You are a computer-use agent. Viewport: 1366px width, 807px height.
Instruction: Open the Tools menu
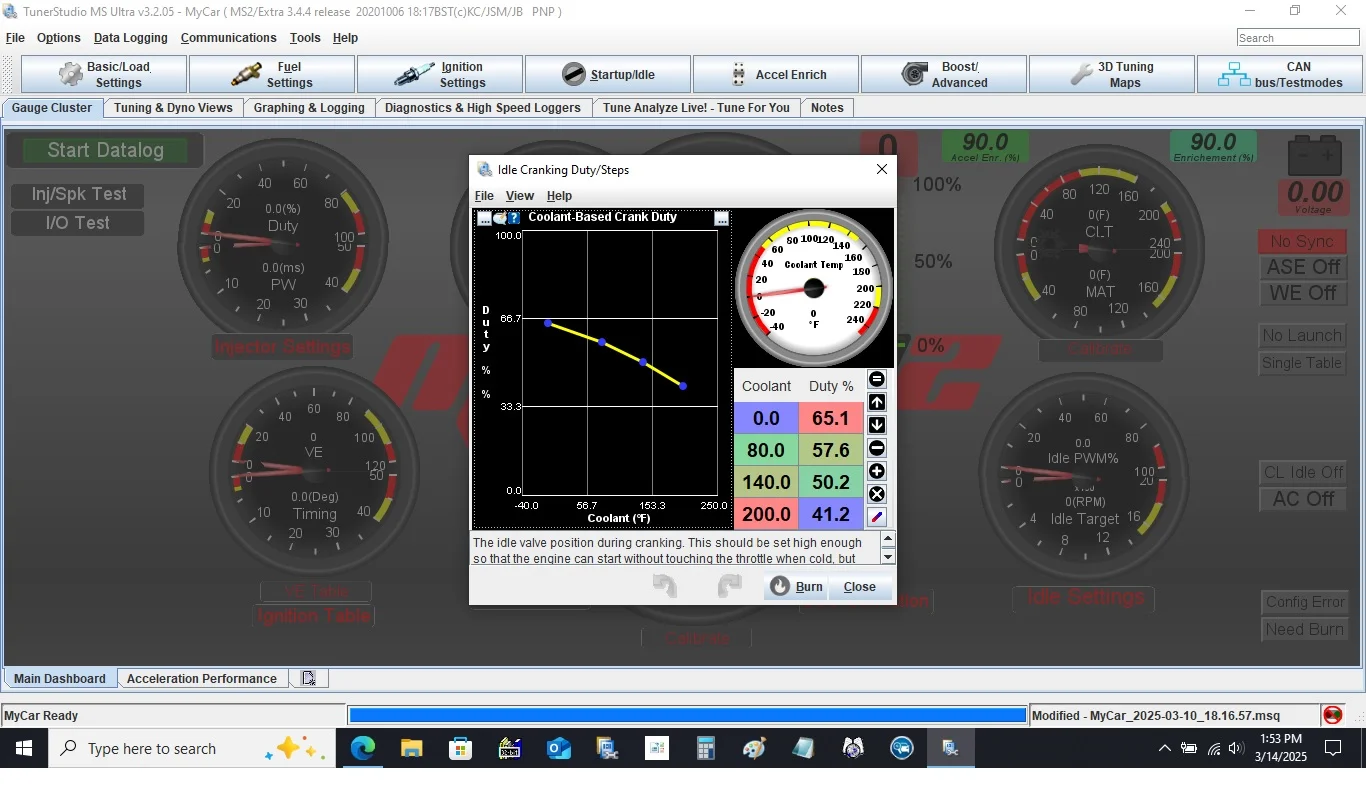coord(305,38)
